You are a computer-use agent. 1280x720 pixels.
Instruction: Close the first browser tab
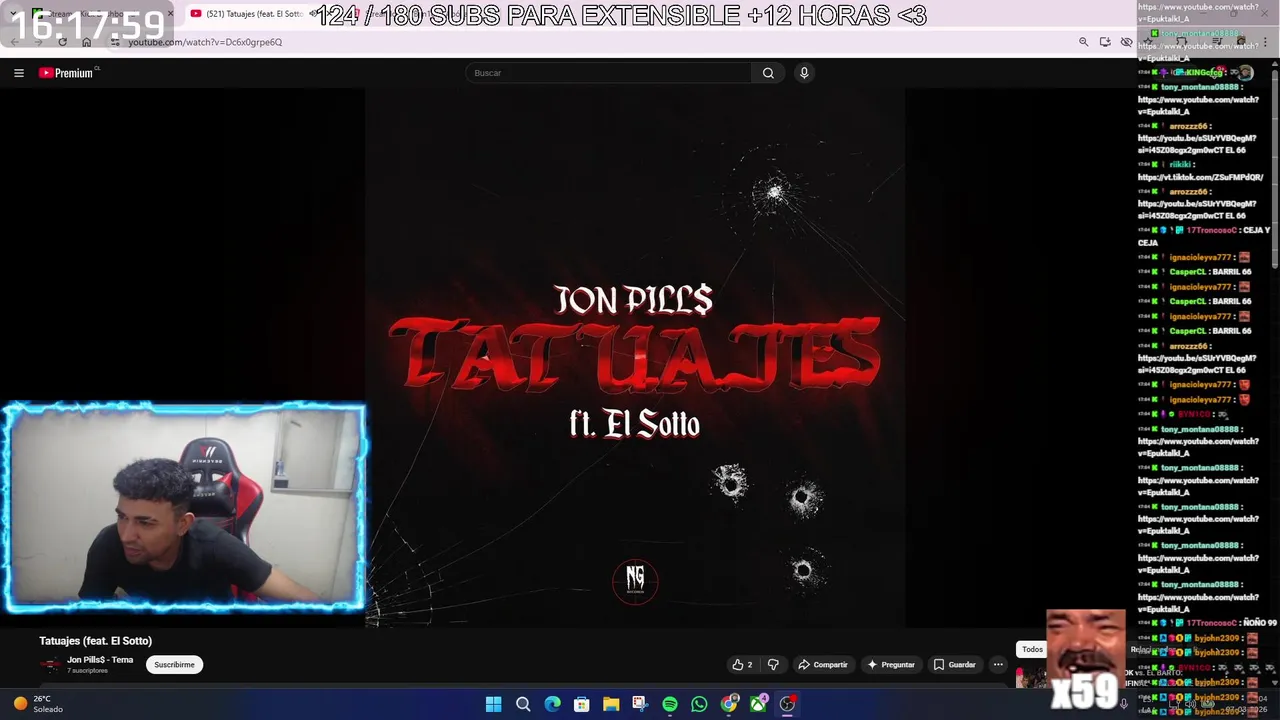tap(170, 14)
